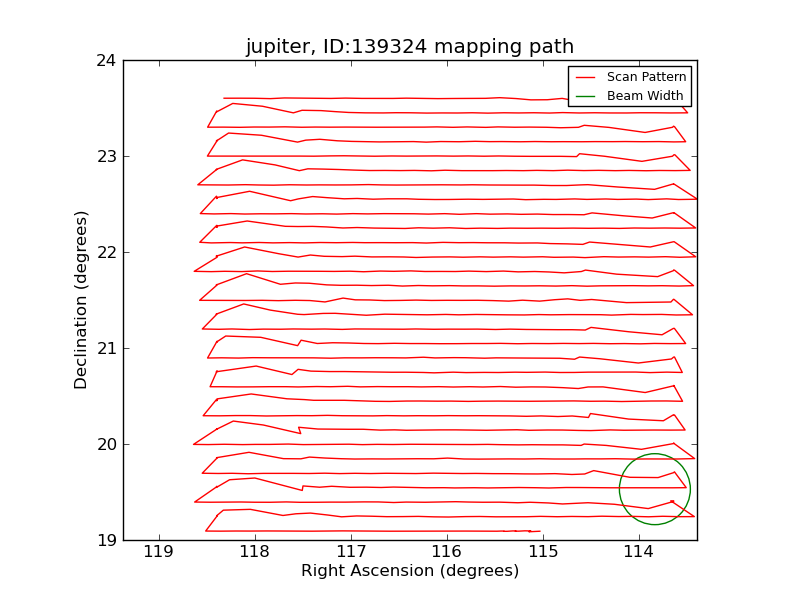Click the x-axis tick label 115

pyautogui.click(x=543, y=552)
